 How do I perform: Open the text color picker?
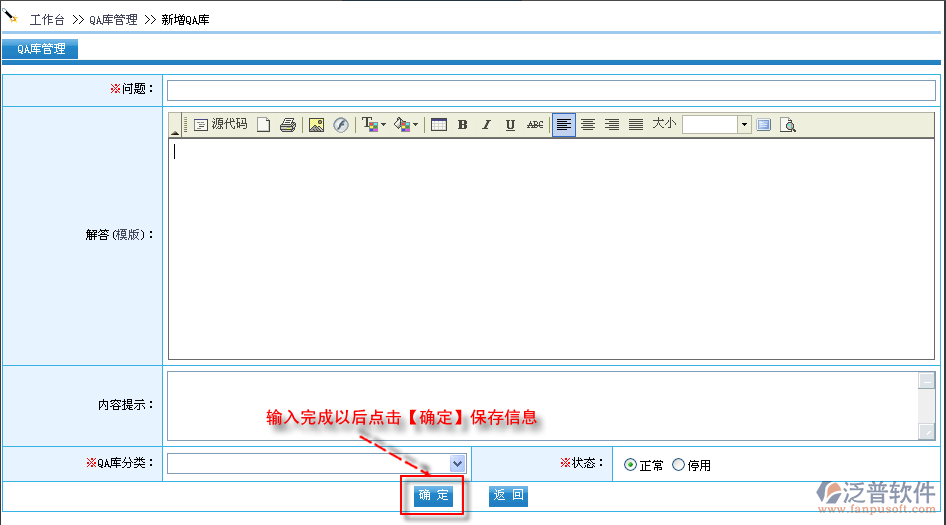[373, 124]
